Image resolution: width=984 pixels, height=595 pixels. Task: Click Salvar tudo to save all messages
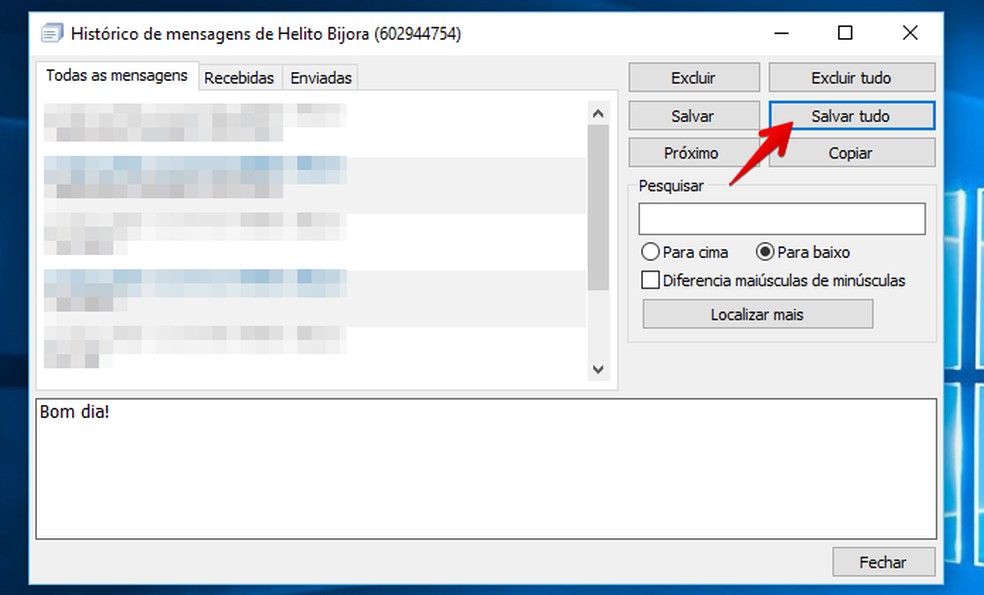point(852,116)
